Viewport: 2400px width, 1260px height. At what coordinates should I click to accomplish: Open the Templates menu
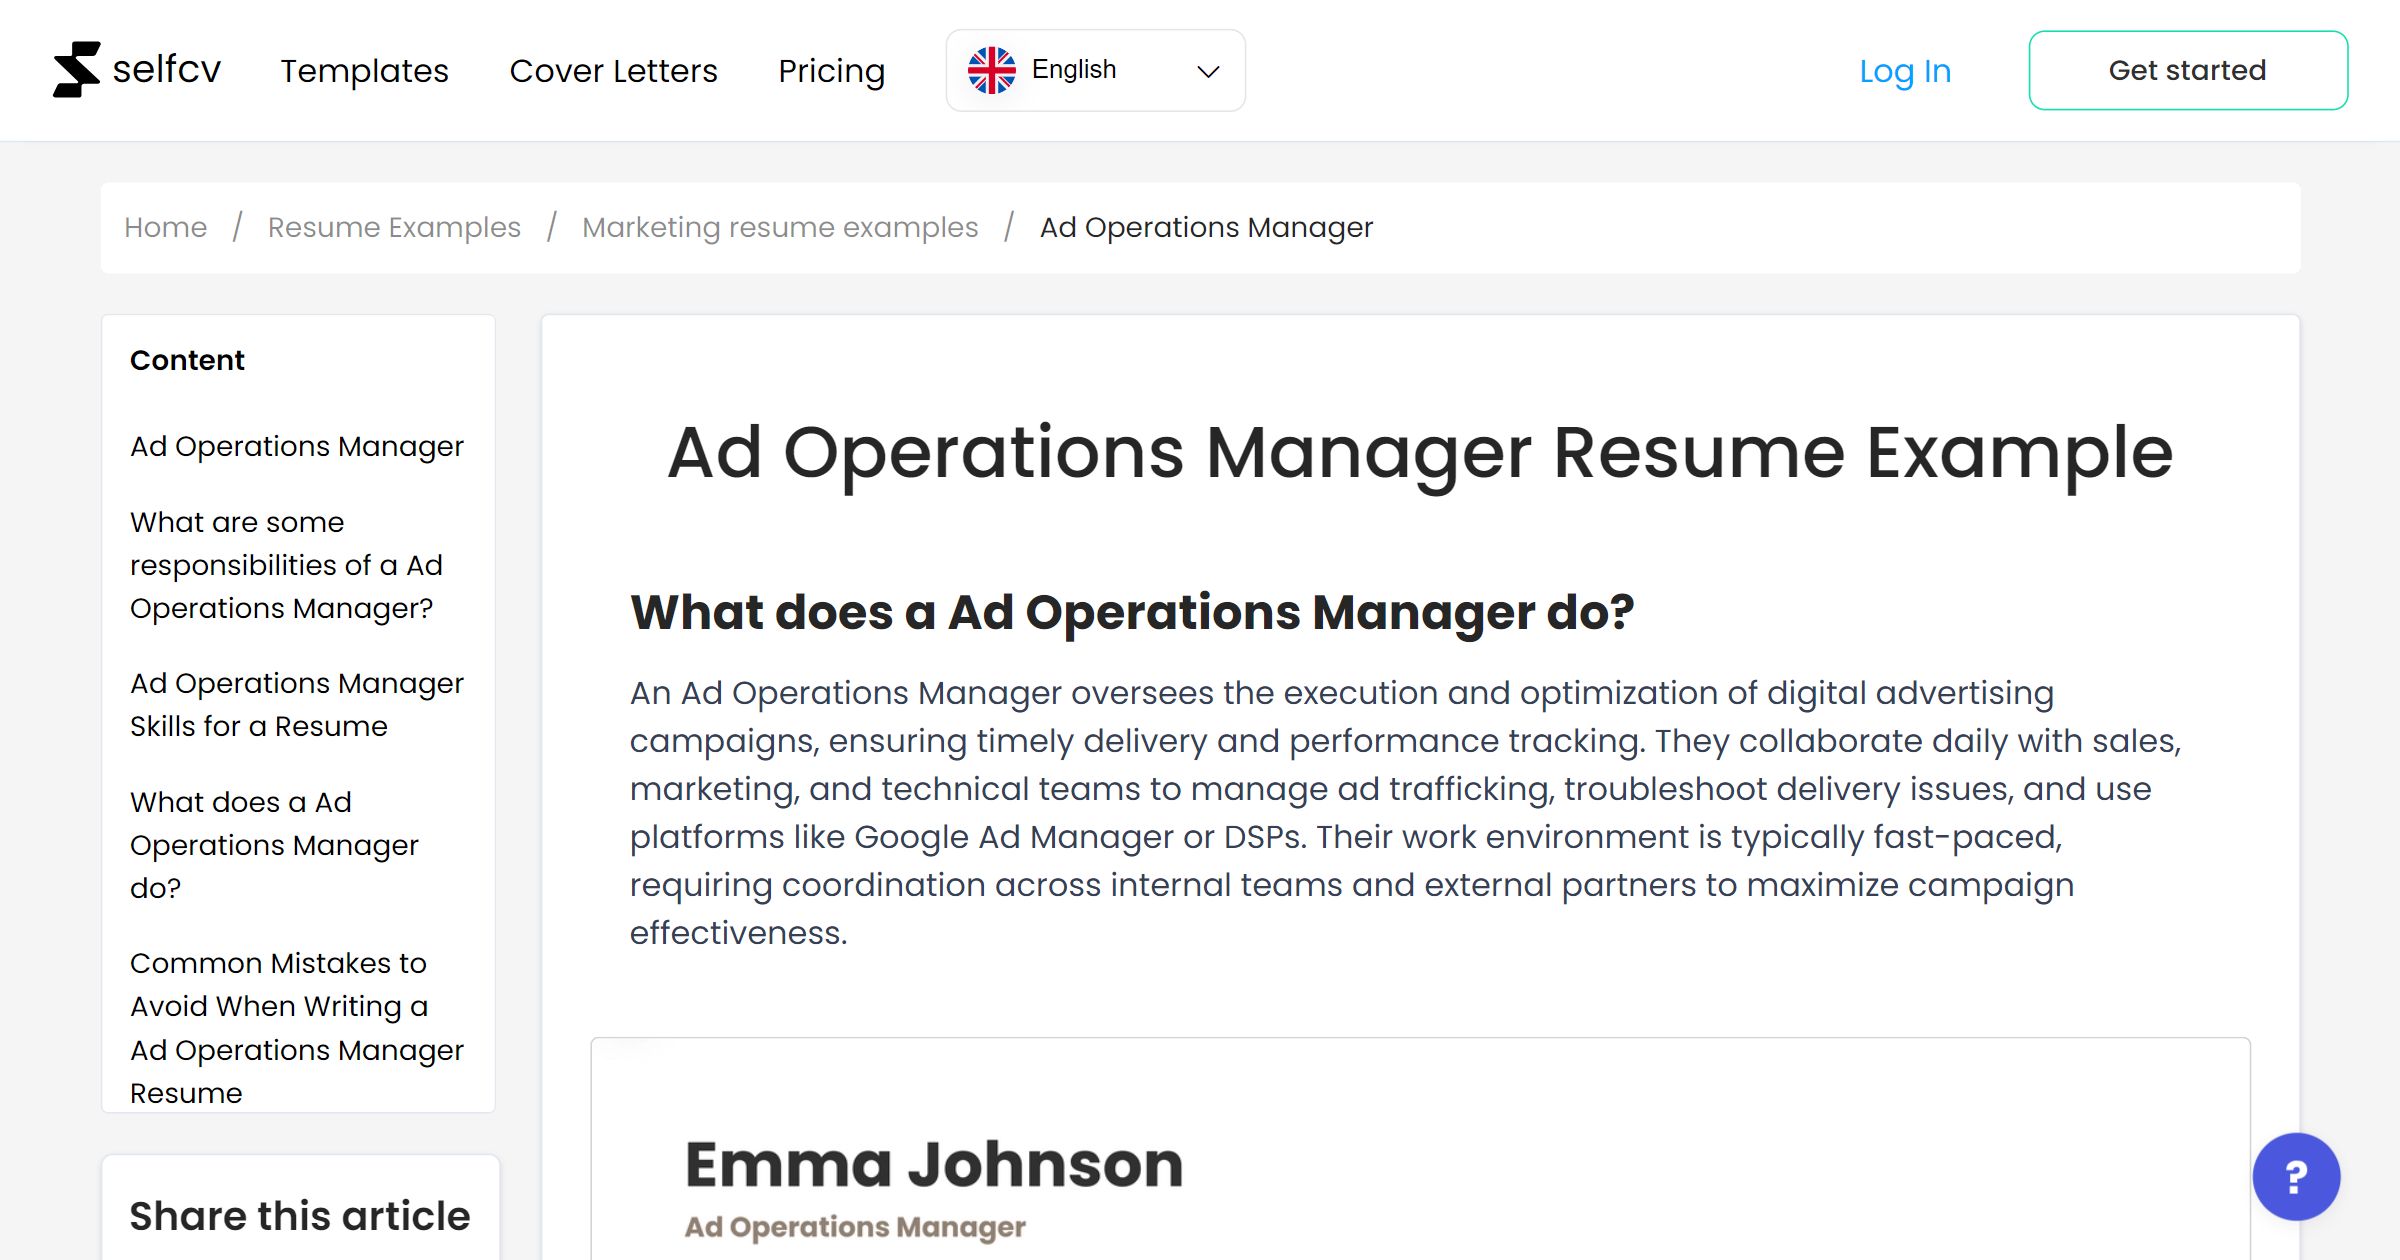[364, 71]
